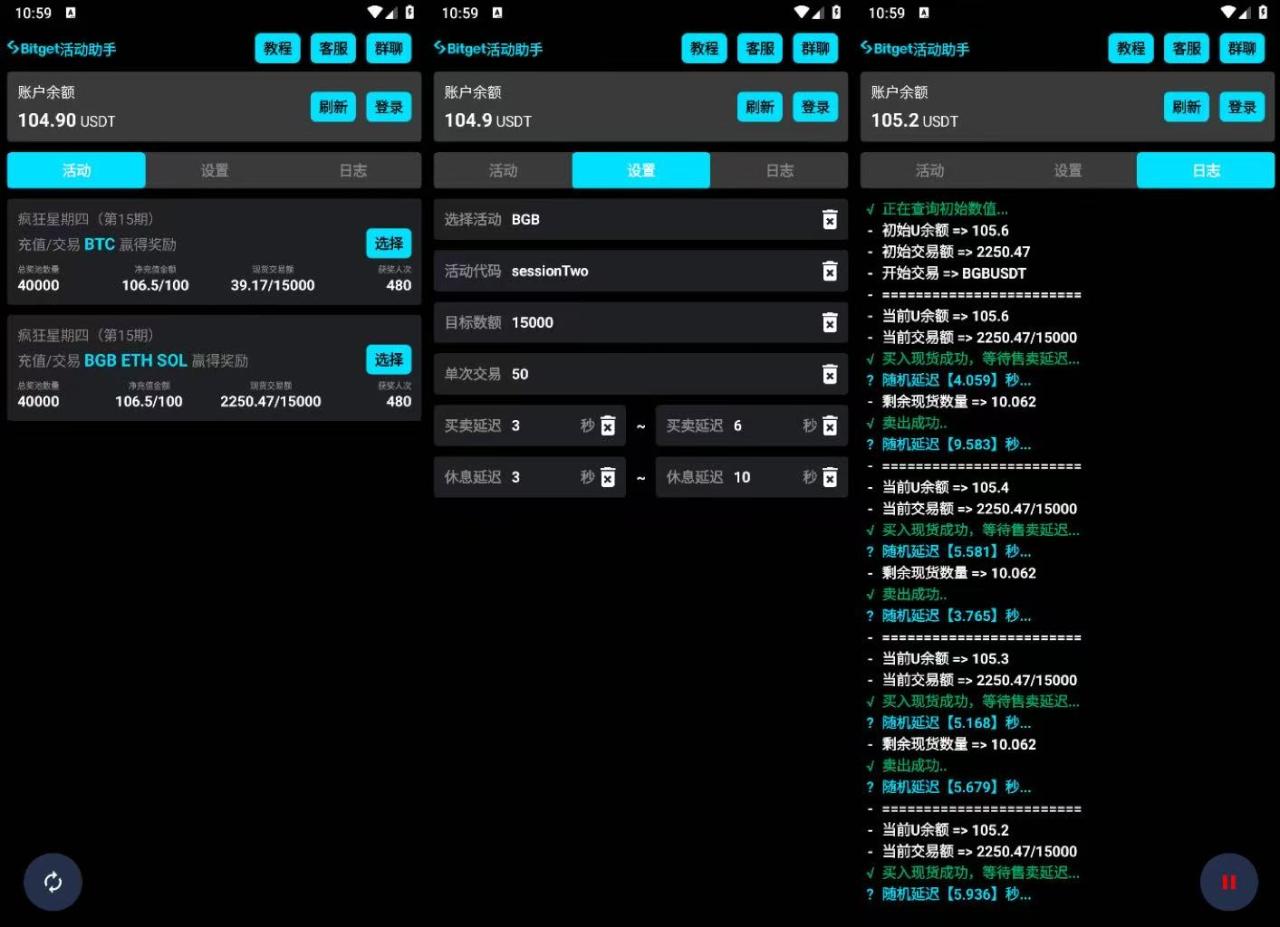Select the BTC activity with 选择 button
This screenshot has height=927, width=1280.
pyautogui.click(x=388, y=243)
